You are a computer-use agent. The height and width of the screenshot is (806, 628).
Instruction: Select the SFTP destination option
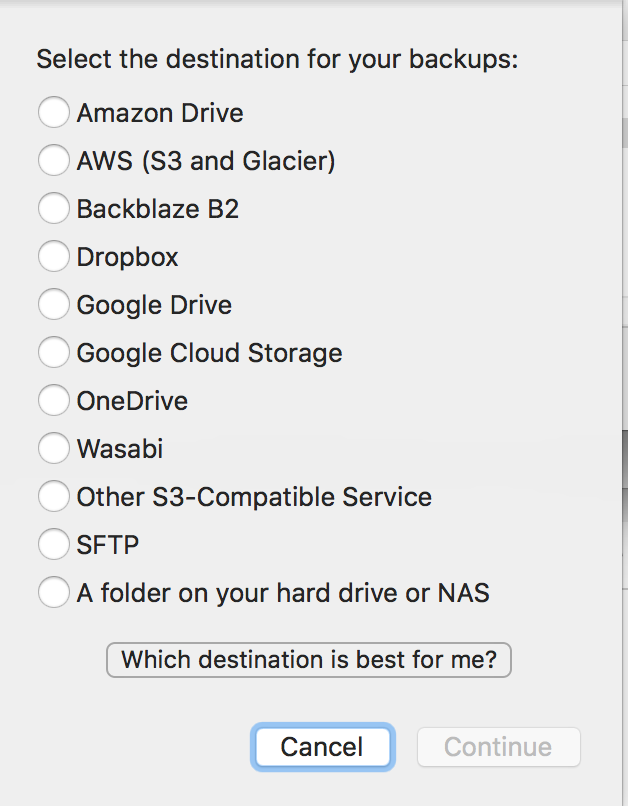(x=54, y=545)
